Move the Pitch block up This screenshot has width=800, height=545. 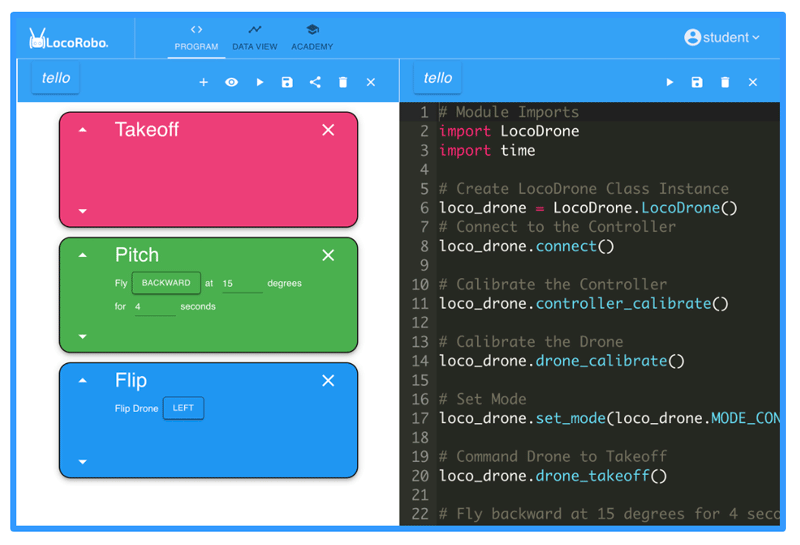coord(83,256)
